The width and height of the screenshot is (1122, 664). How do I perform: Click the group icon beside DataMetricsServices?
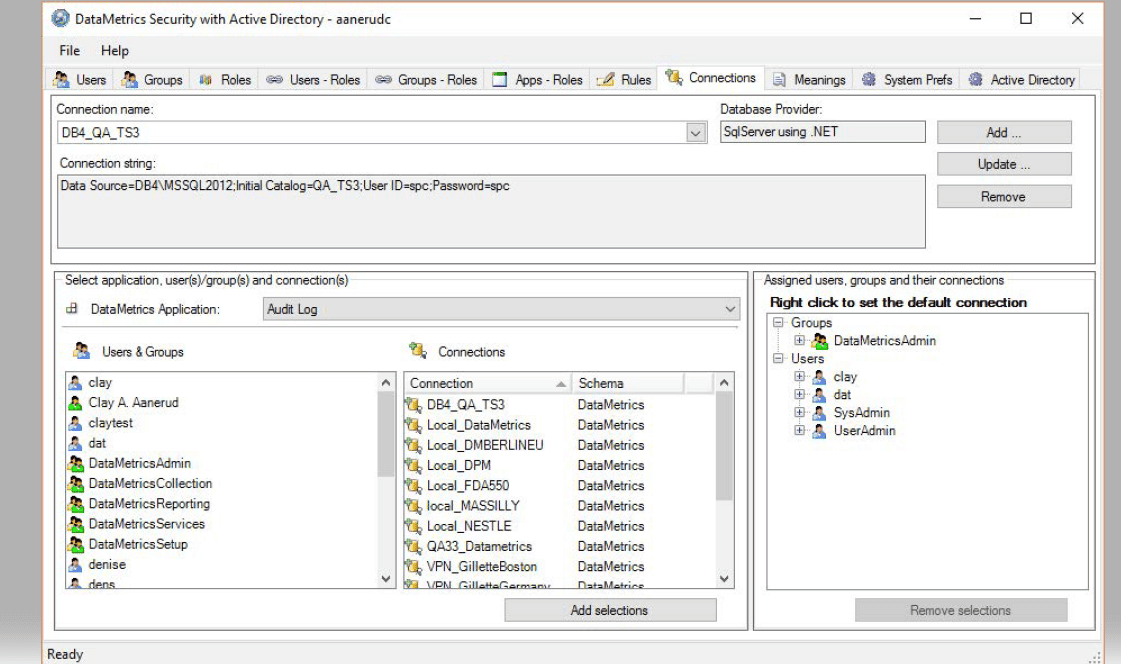coord(76,524)
